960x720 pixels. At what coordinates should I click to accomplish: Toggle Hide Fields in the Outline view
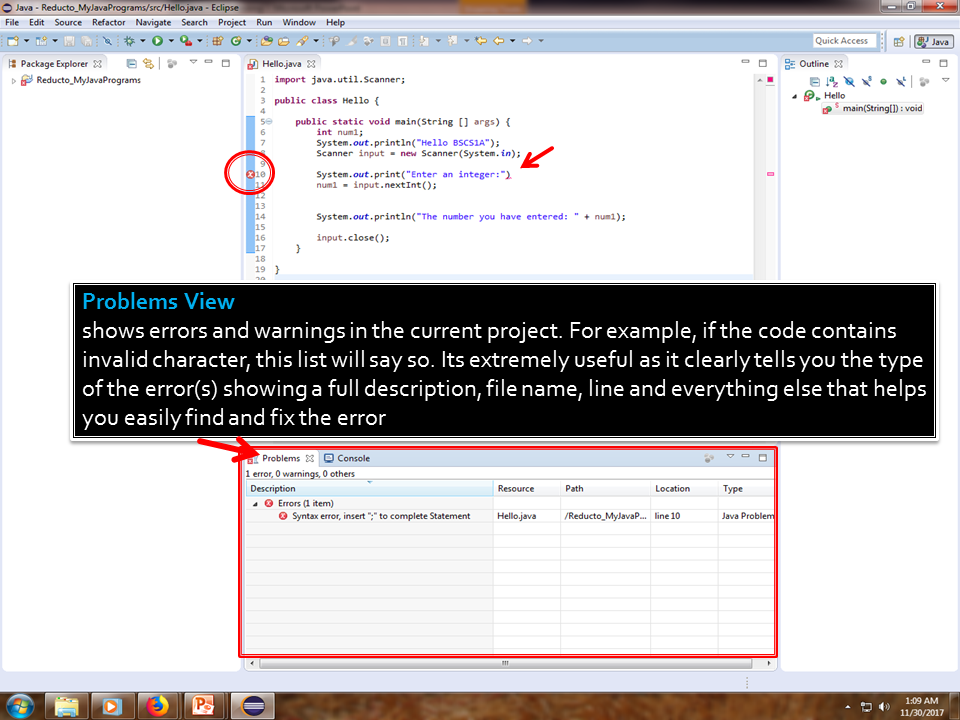[848, 81]
